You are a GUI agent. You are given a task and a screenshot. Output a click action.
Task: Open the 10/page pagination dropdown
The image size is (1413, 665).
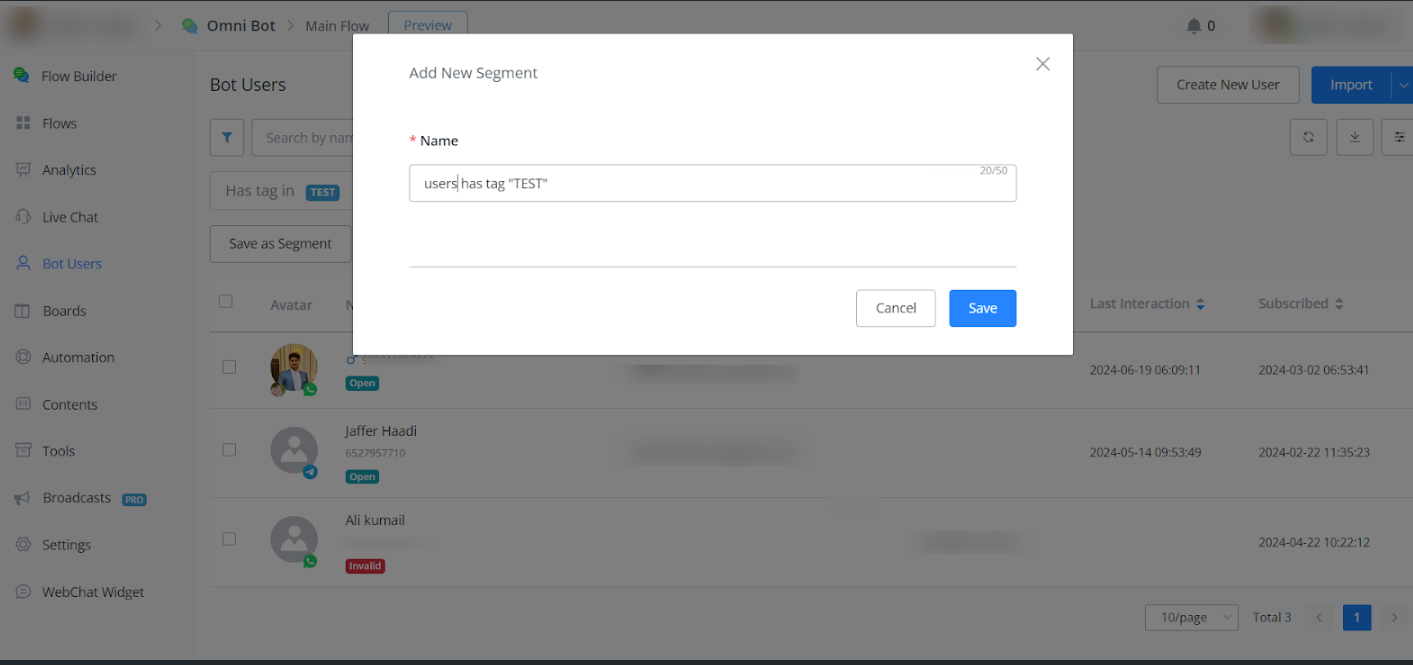(1191, 618)
